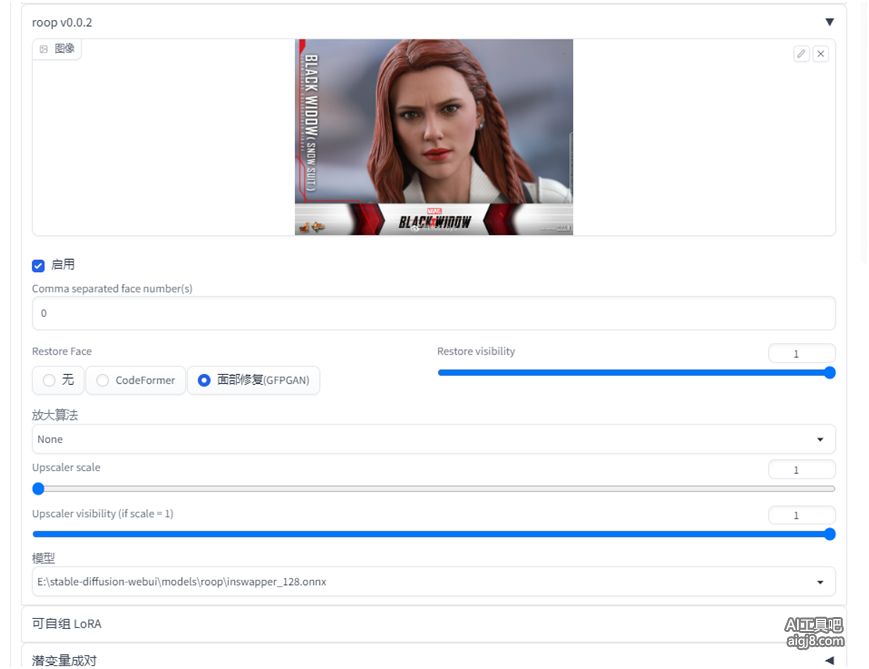
Task: Expand the 潜变量成对 section arrow
Action: click(x=829, y=660)
